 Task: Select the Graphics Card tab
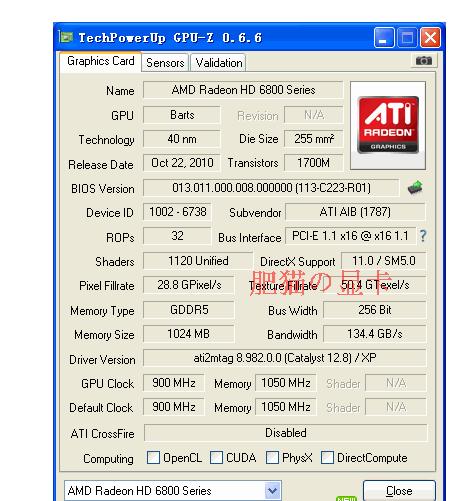coord(101,61)
